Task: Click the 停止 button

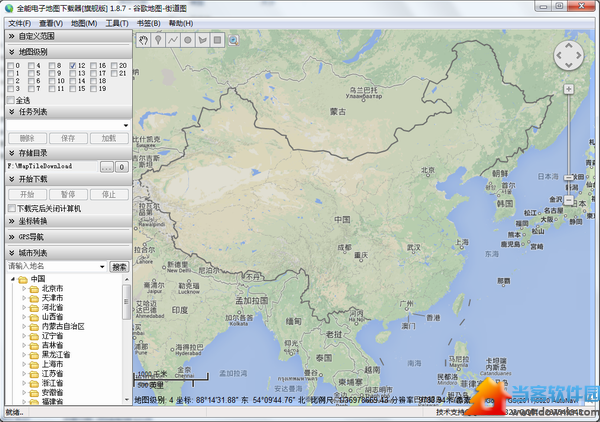Action: (109, 195)
